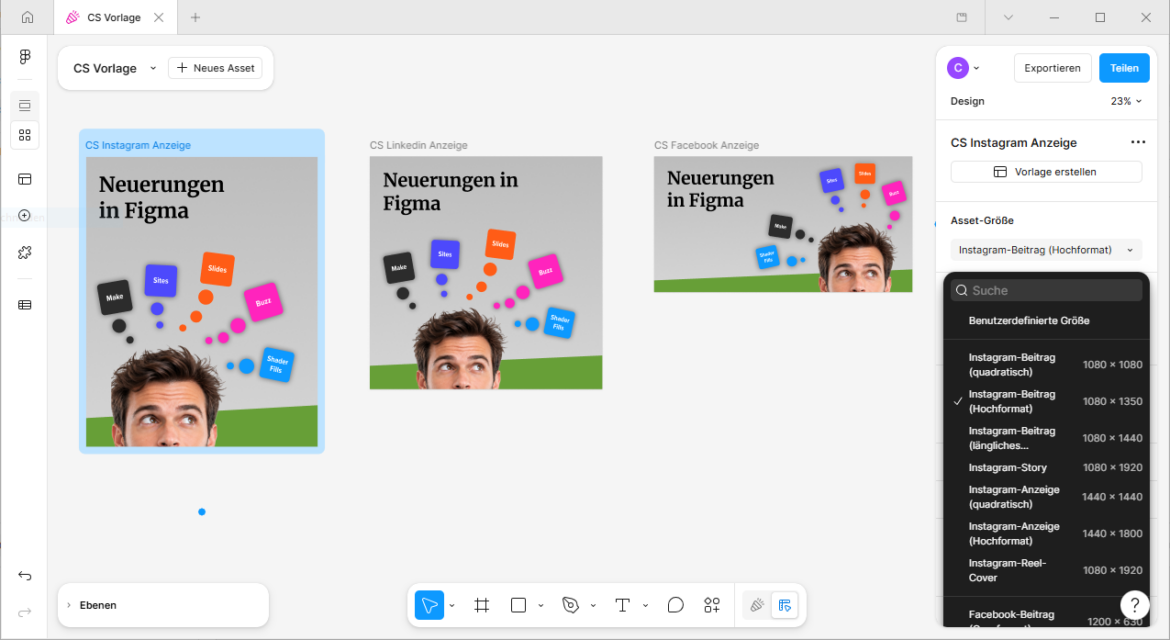Viewport: 1170px width, 640px height.
Task: Select the CS Instagram Anzeige asset thumbnail
Action: pyautogui.click(x=201, y=301)
